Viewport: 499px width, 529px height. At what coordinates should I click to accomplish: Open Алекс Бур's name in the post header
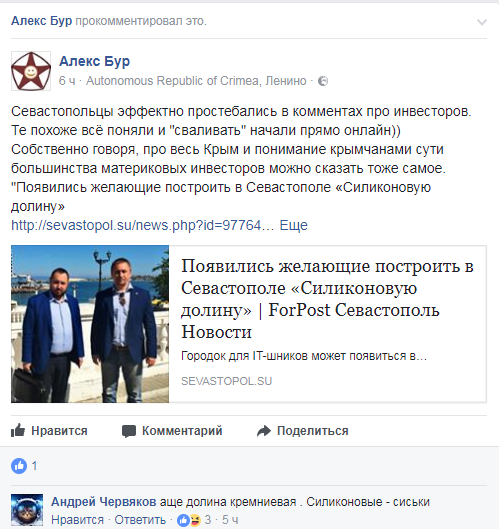point(94,61)
